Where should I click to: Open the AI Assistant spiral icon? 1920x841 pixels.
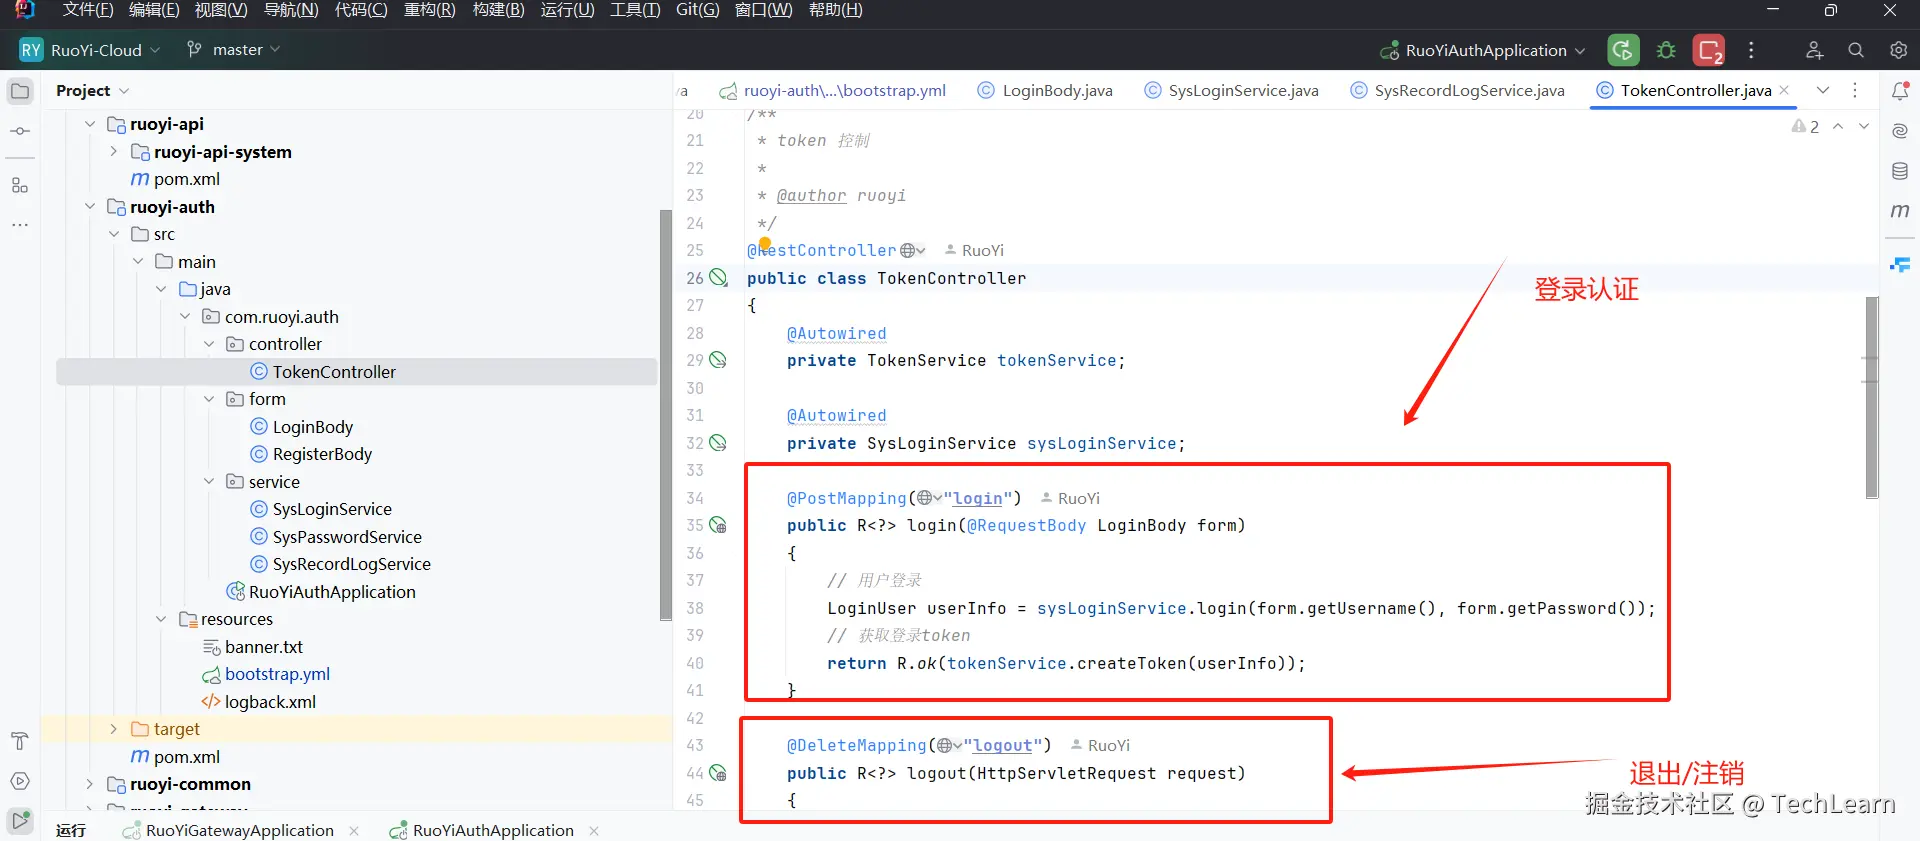coord(1900,131)
